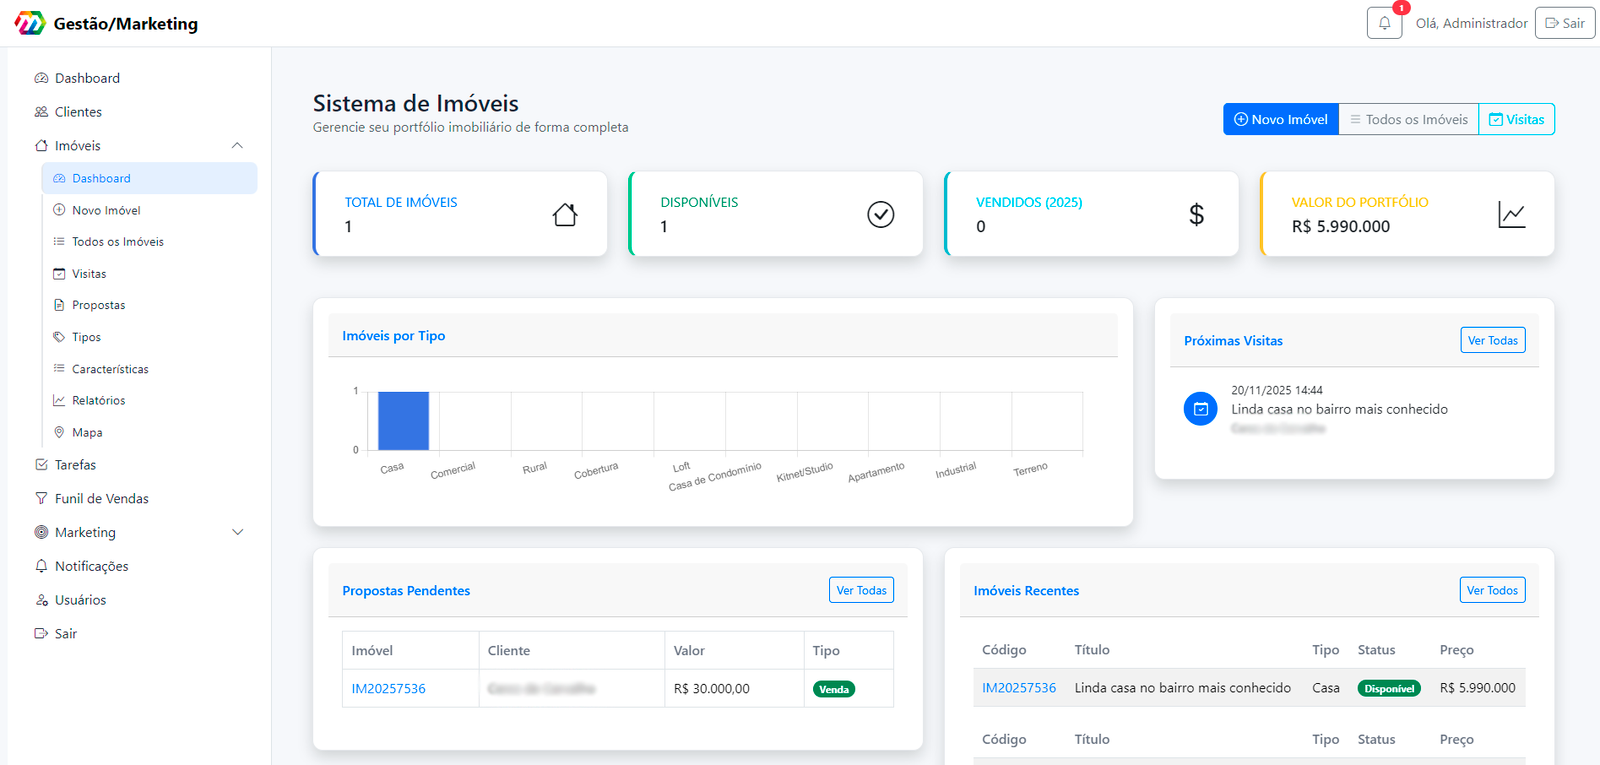Open Clientes in the sidebar

click(78, 112)
